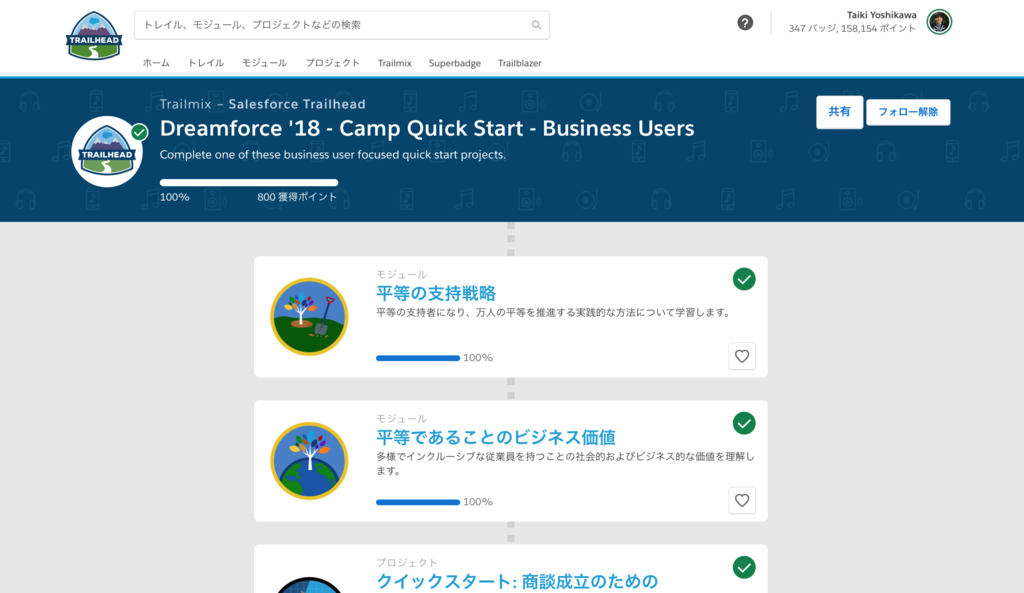Screen dimensions: 1024x593
Task: Click the Salesforce Trailhead author link
Action: coord(297,104)
